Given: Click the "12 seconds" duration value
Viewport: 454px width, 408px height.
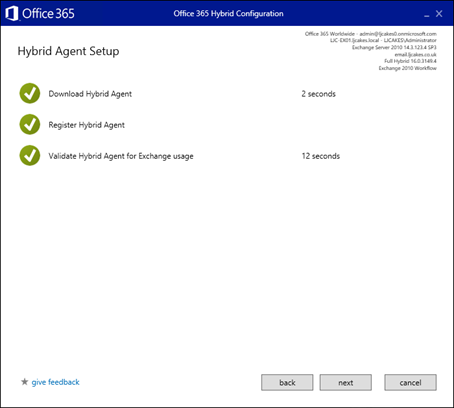Looking at the screenshot, I should pyautogui.click(x=321, y=156).
